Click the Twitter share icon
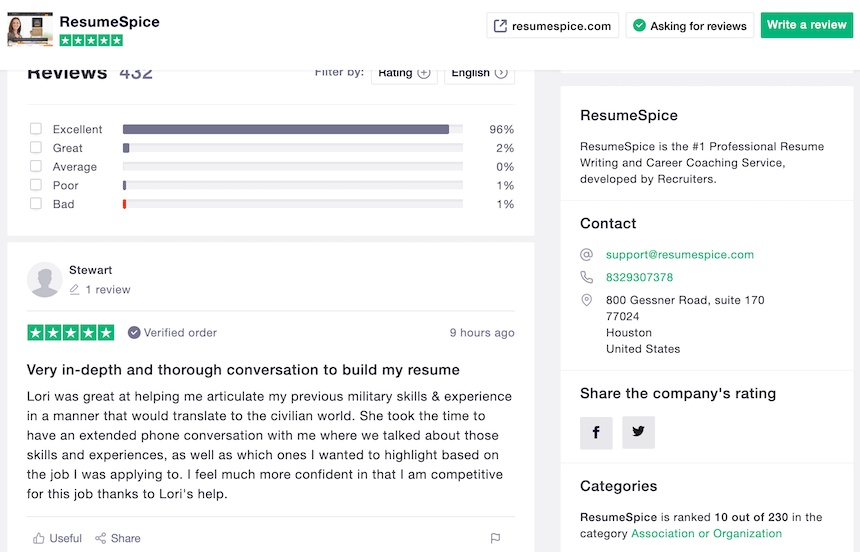This screenshot has width=860, height=552. pyautogui.click(x=638, y=432)
